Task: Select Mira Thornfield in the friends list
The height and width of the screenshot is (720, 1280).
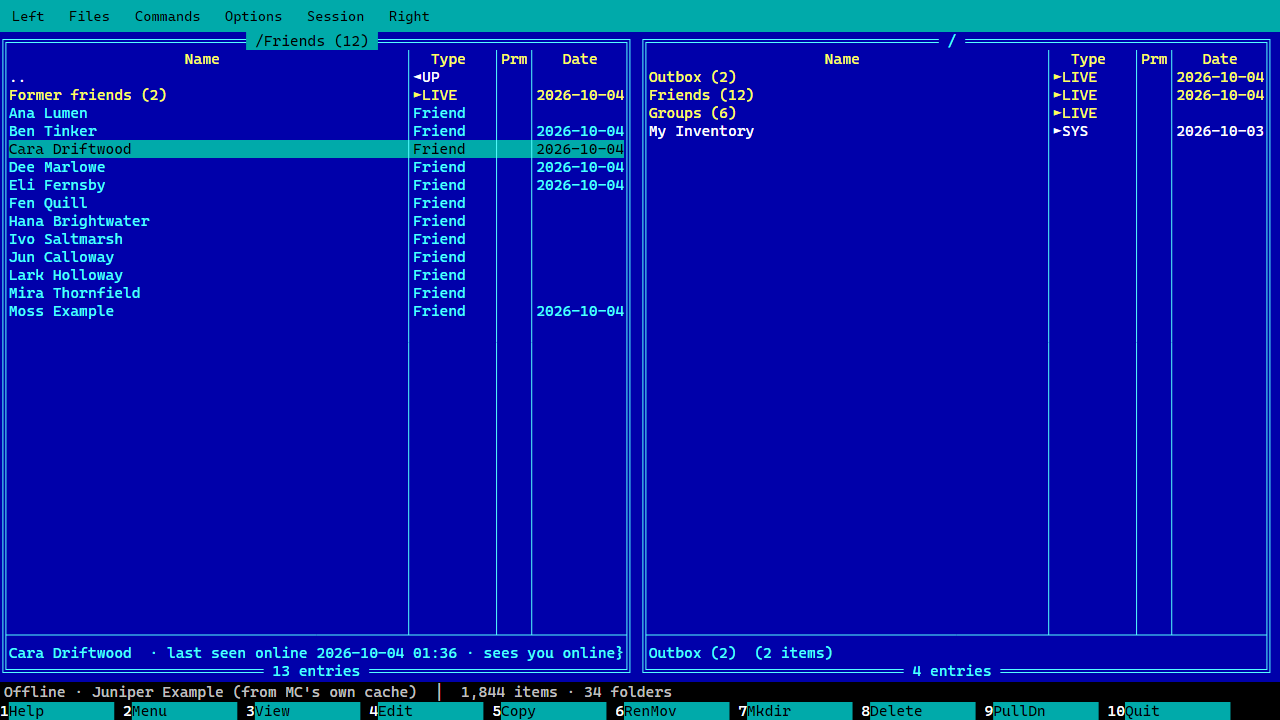Action: click(316, 293)
